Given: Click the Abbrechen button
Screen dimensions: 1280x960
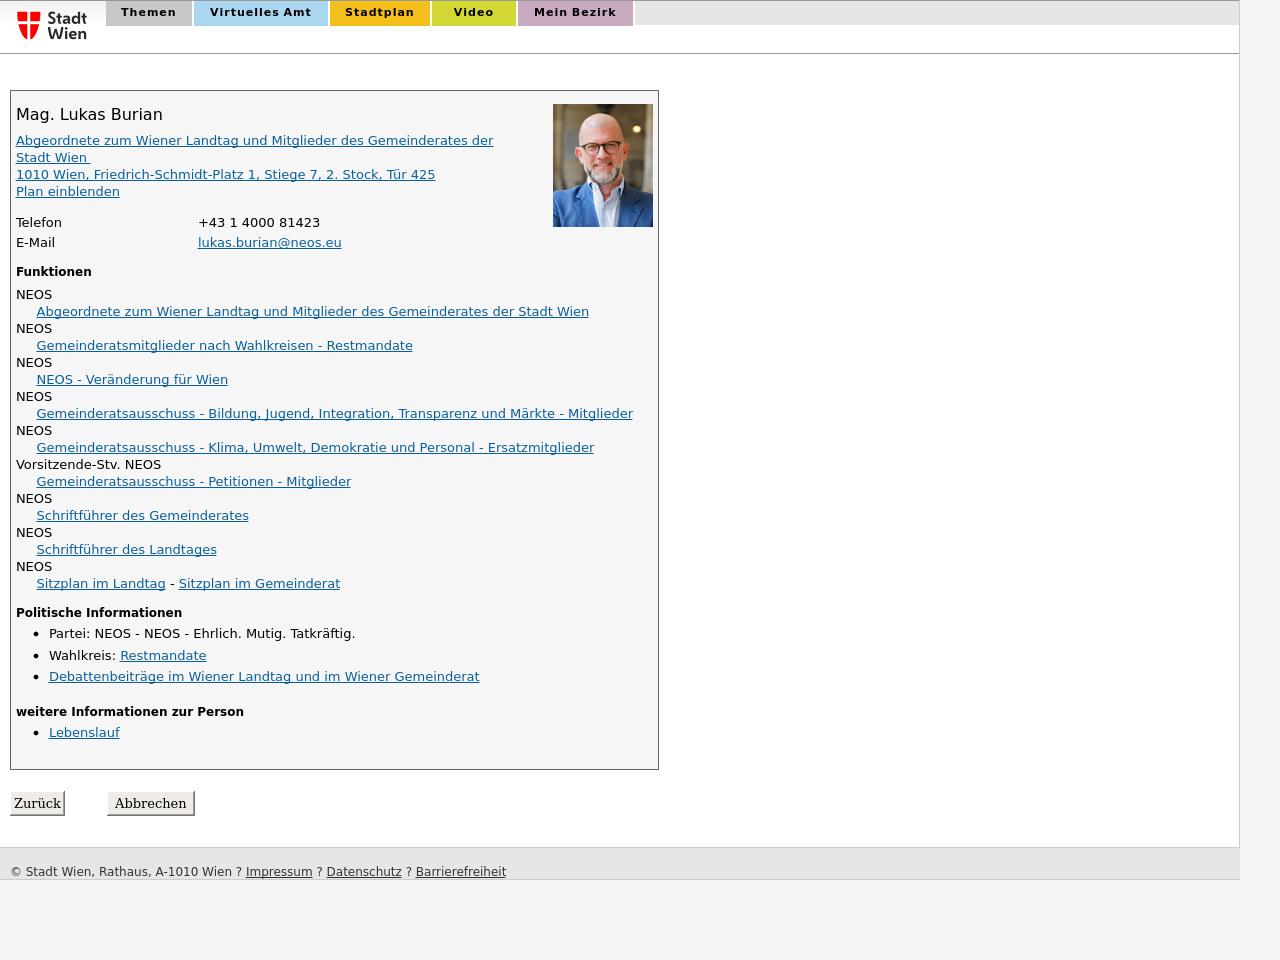Looking at the screenshot, I should click(x=150, y=804).
